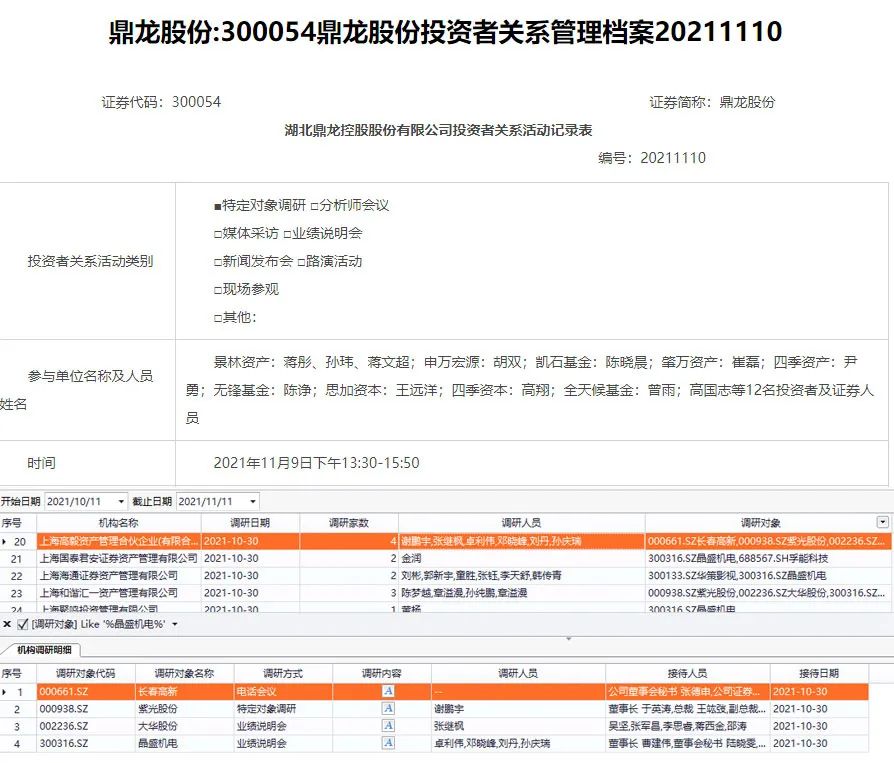Click cell 000938.SZ in detail grid
This screenshot has width=894, height=763.
coord(86,709)
